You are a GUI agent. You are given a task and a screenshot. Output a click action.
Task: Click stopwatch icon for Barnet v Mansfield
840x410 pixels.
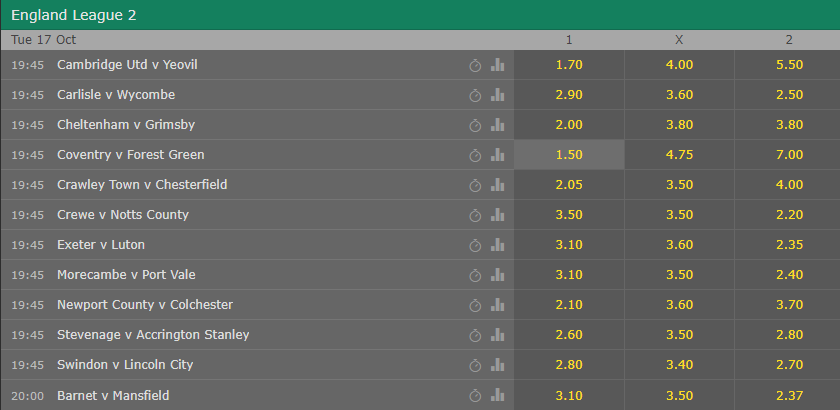pyautogui.click(x=475, y=396)
